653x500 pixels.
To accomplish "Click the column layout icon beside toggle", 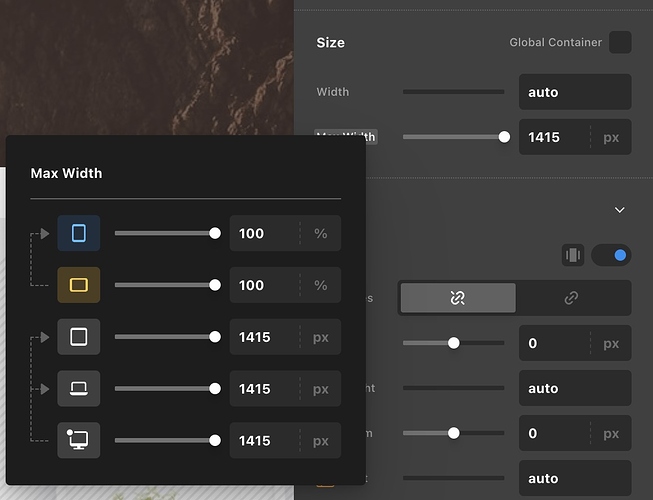I will click(x=573, y=255).
